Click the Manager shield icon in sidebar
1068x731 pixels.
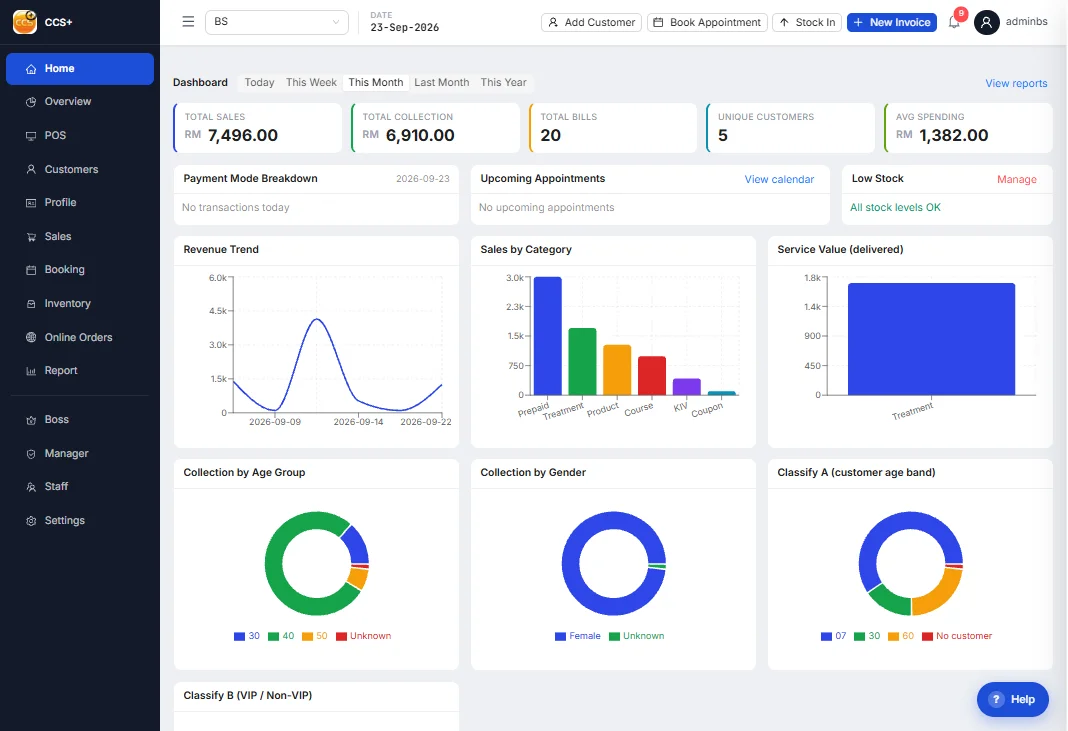pyautogui.click(x=31, y=454)
